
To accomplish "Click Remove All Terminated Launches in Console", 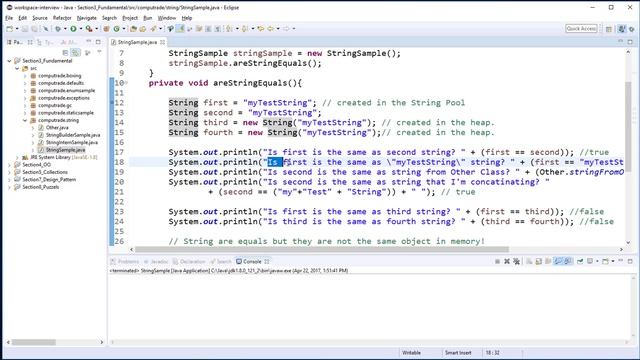I will [516, 261].
